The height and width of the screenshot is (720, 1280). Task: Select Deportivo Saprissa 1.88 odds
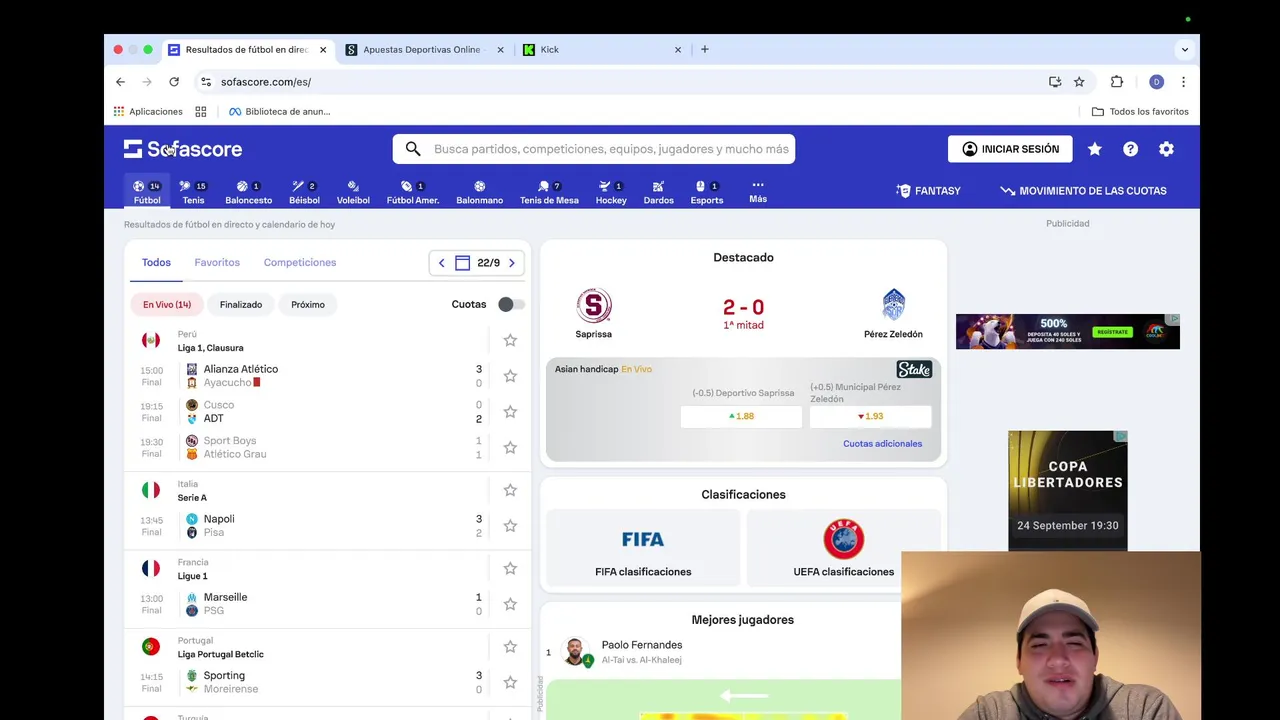tap(741, 416)
